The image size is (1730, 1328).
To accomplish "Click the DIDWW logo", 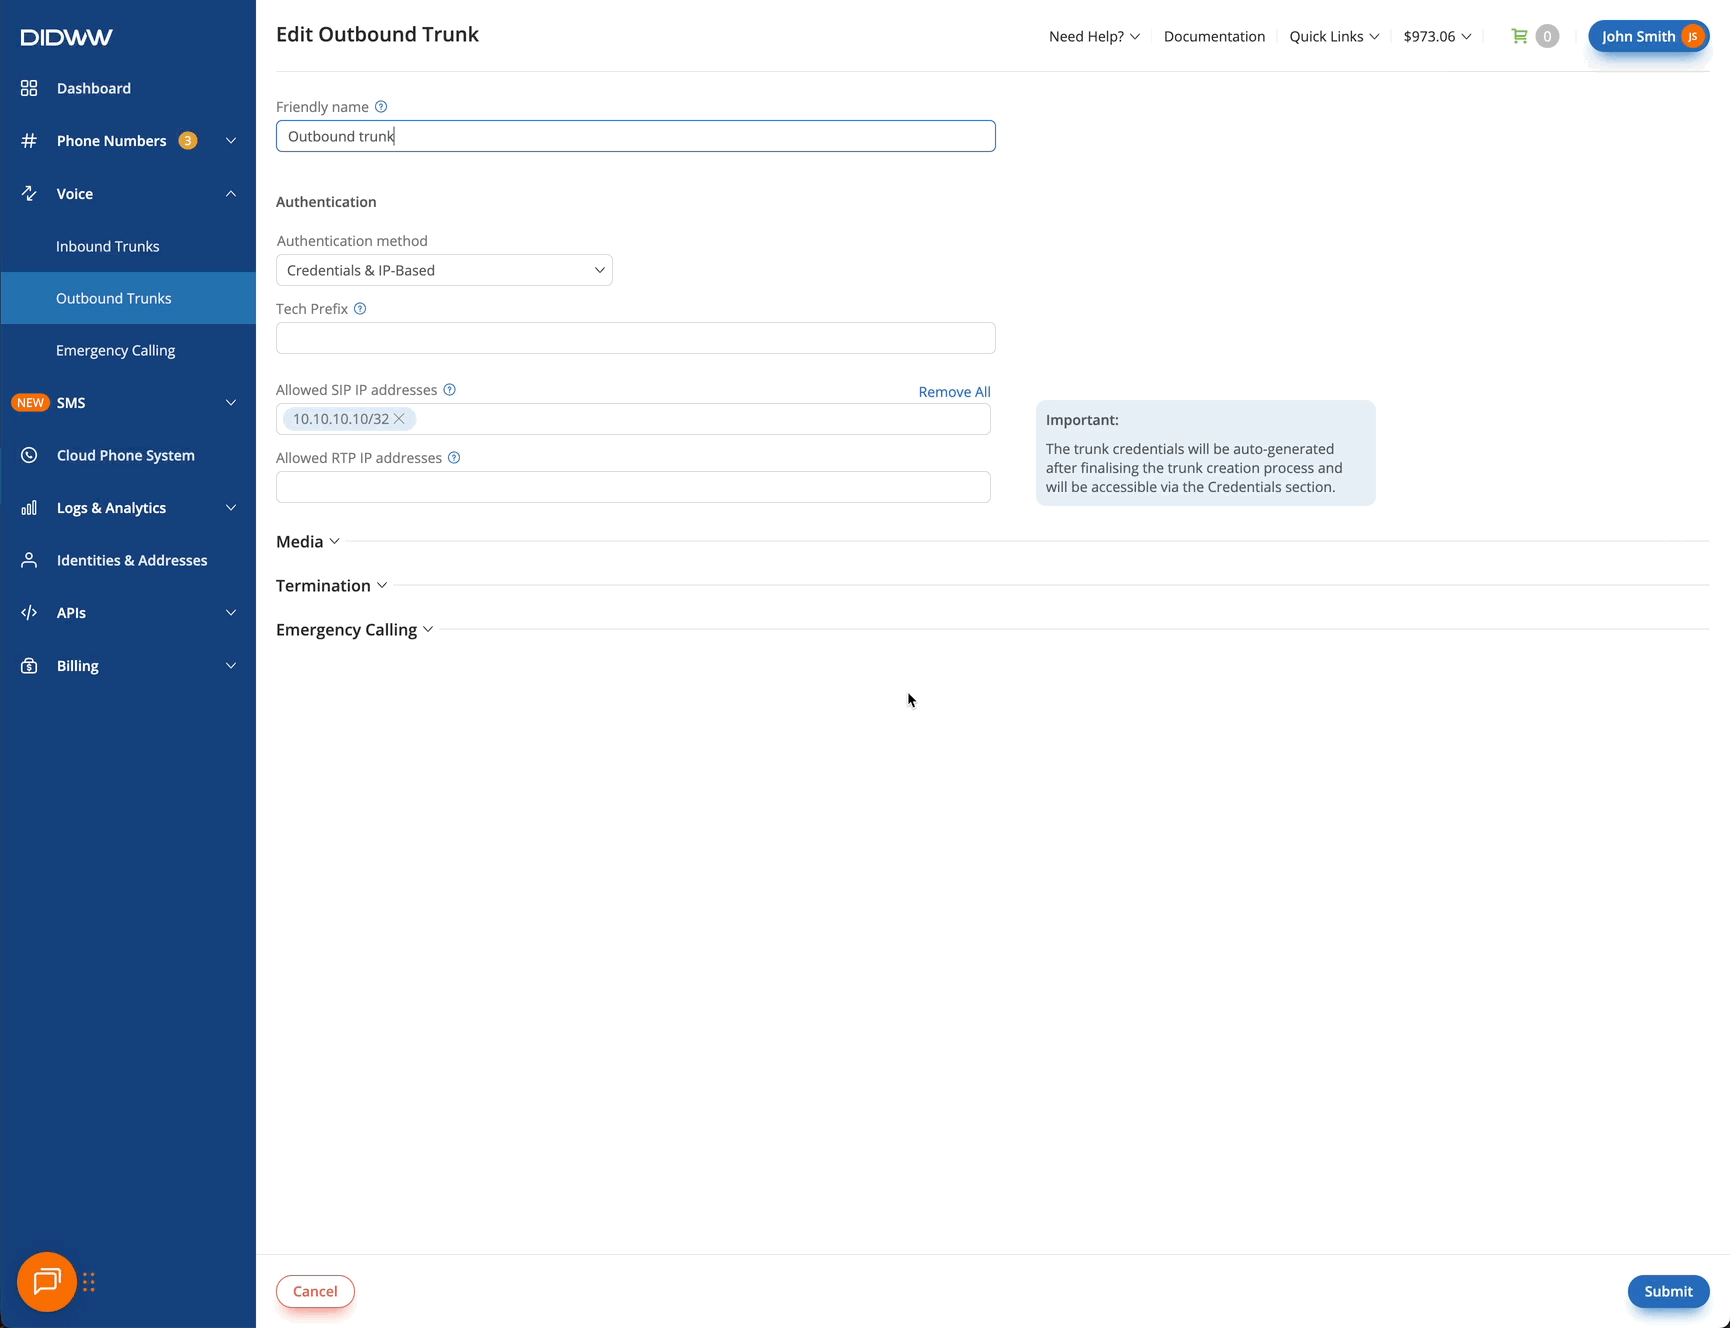I will pos(67,37).
